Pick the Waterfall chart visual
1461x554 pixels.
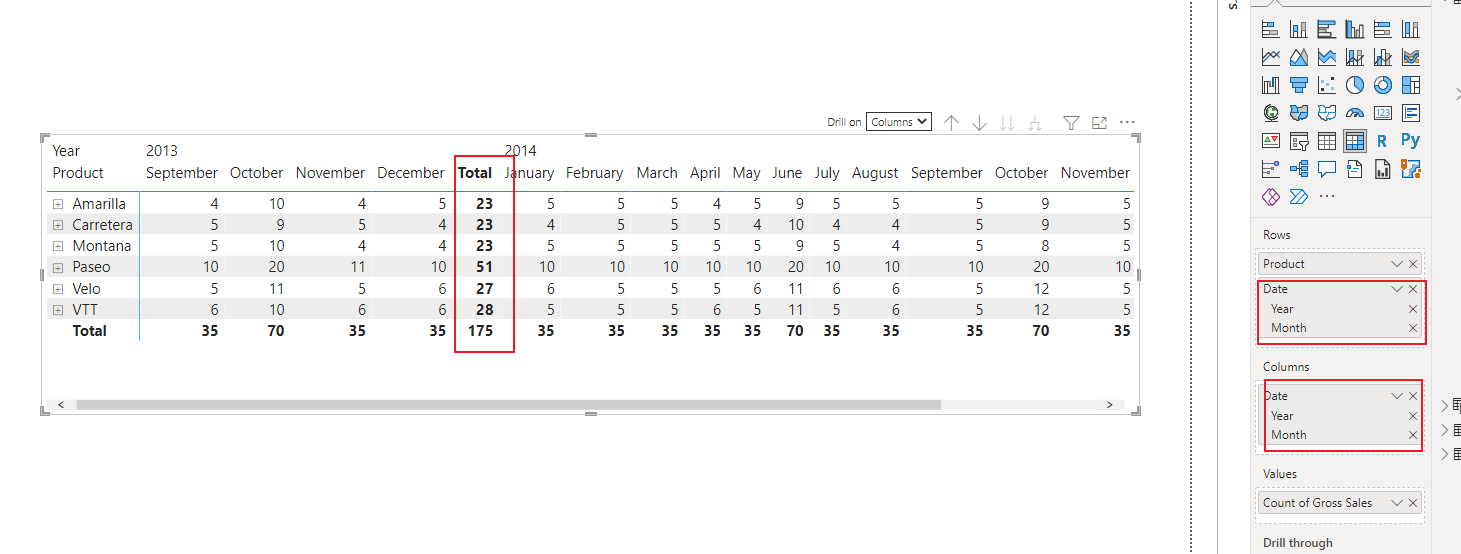pos(1271,85)
